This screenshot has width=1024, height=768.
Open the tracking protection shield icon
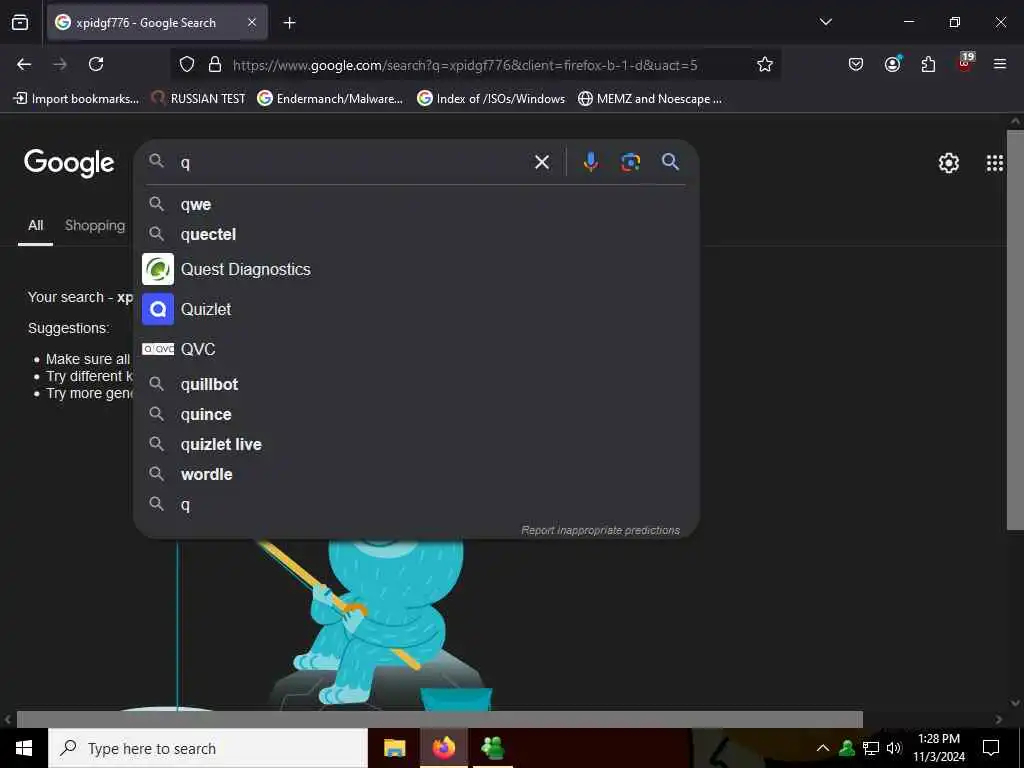pyautogui.click(x=187, y=65)
